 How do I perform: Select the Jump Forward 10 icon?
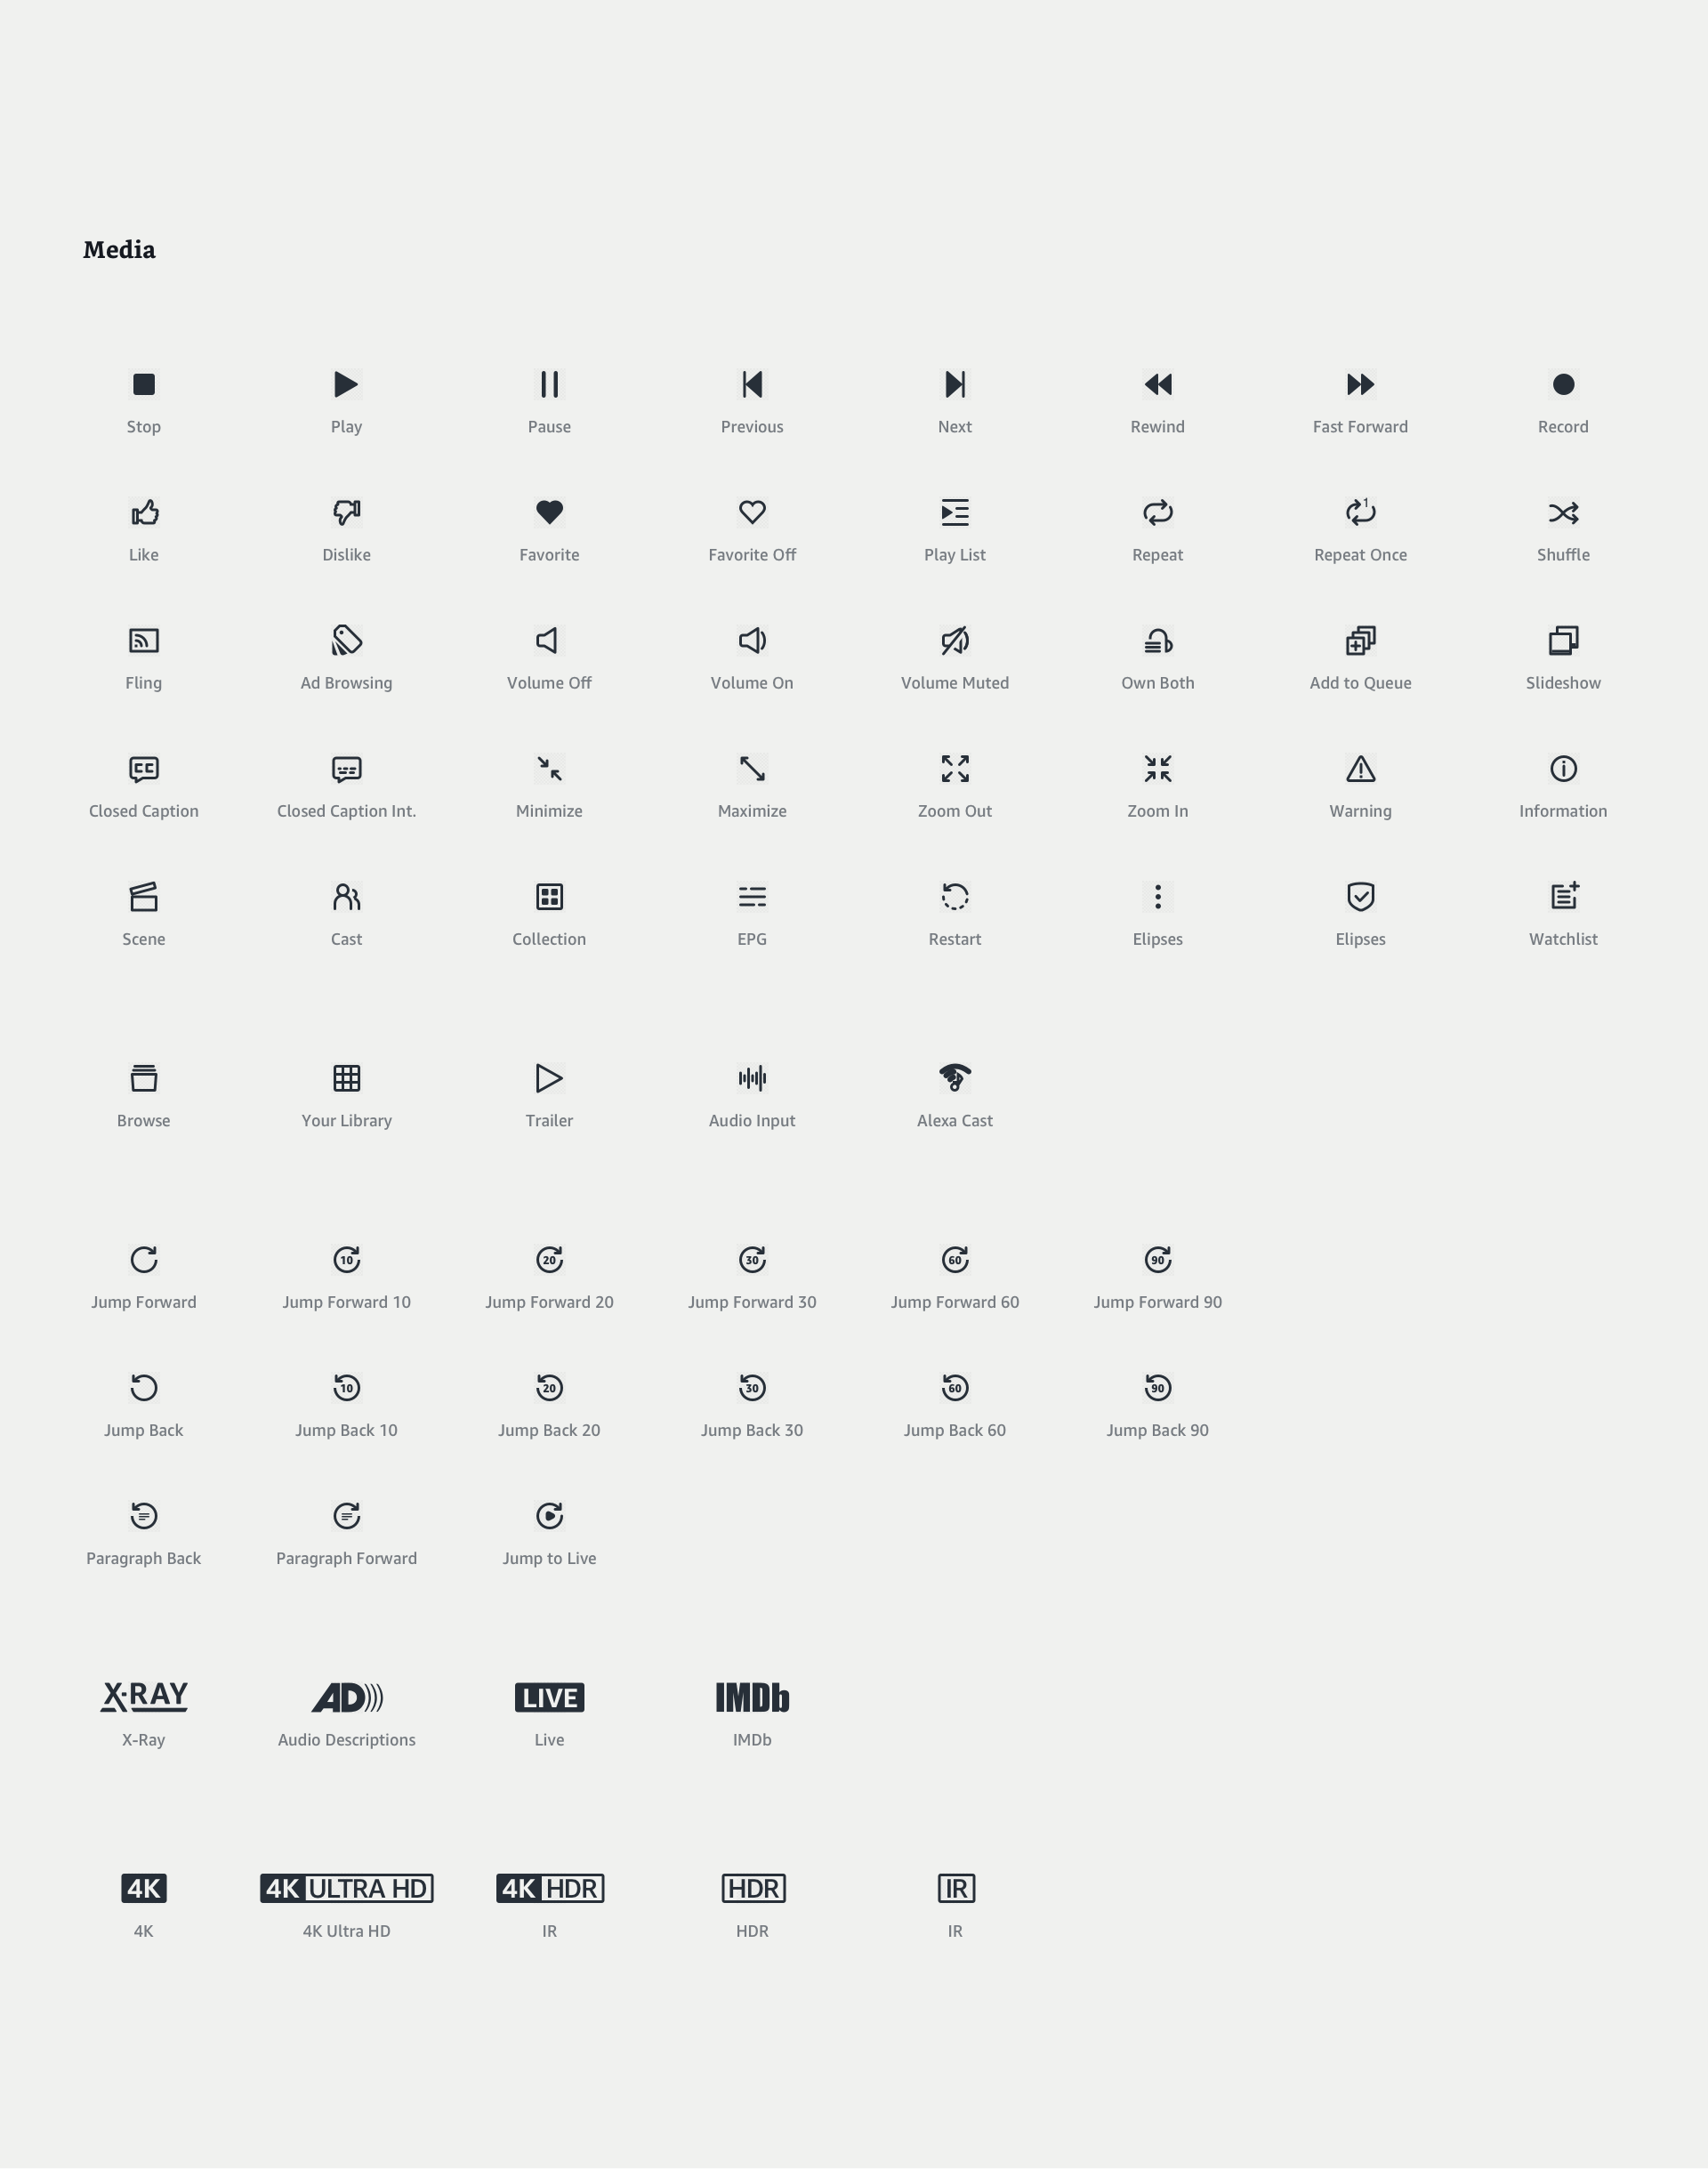click(347, 1259)
